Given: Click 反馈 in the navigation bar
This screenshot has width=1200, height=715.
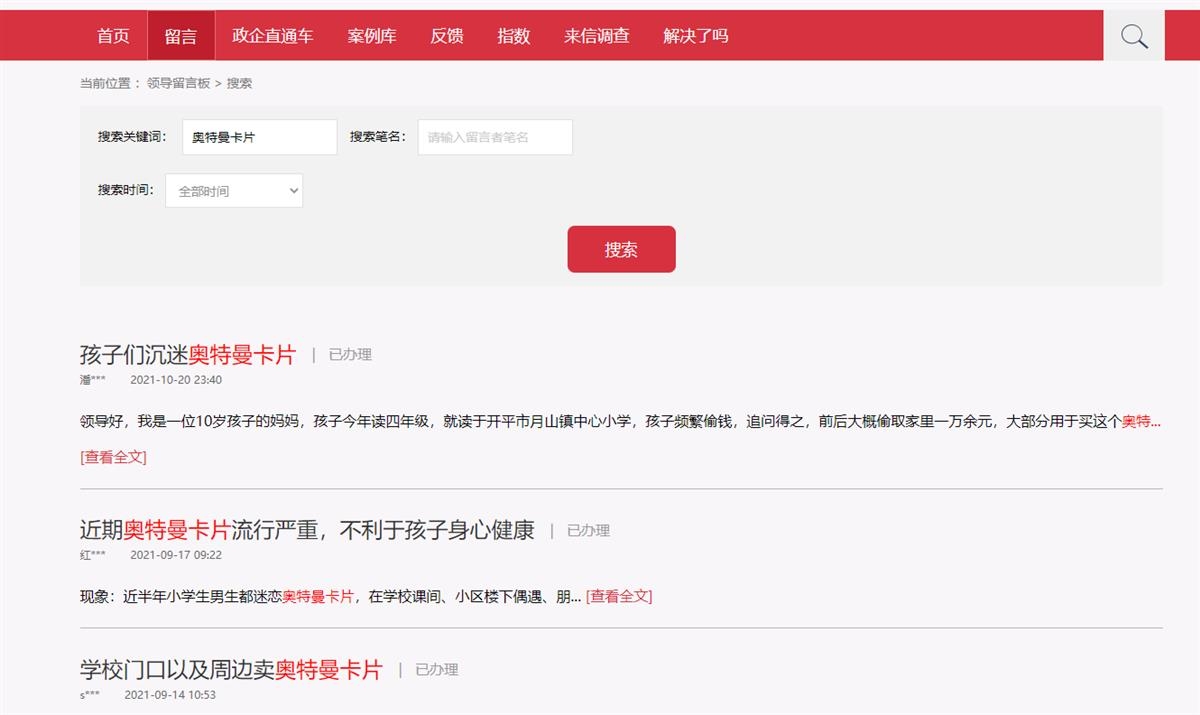Looking at the screenshot, I should (x=447, y=36).
